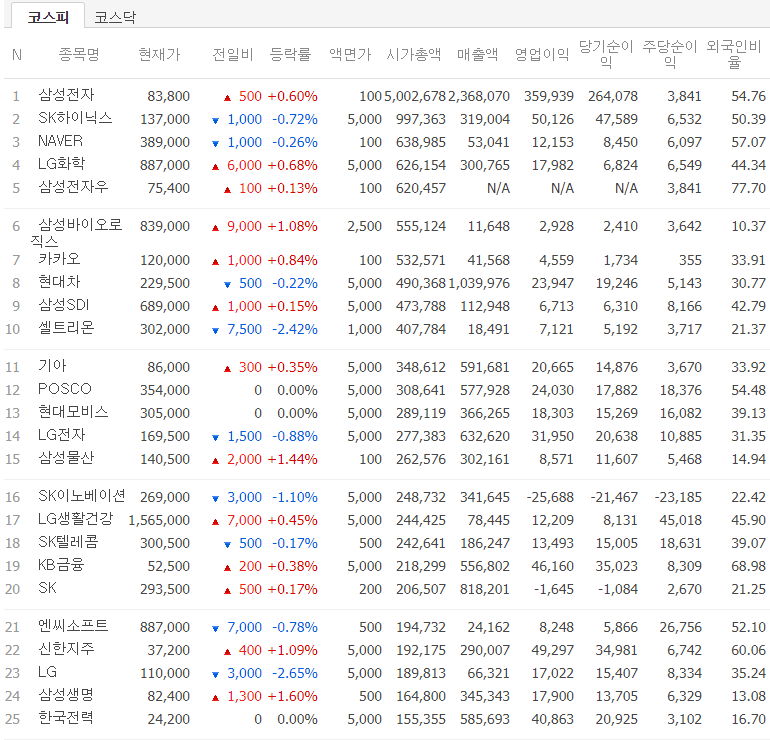Click the 현재가 column header

coord(160,54)
